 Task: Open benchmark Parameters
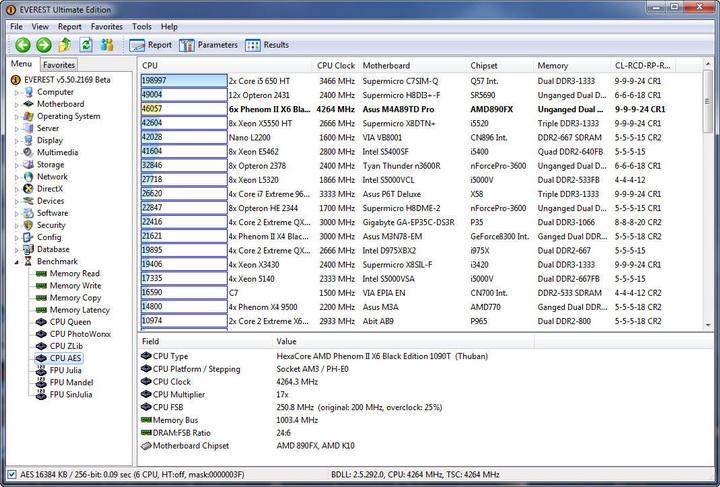(208, 45)
